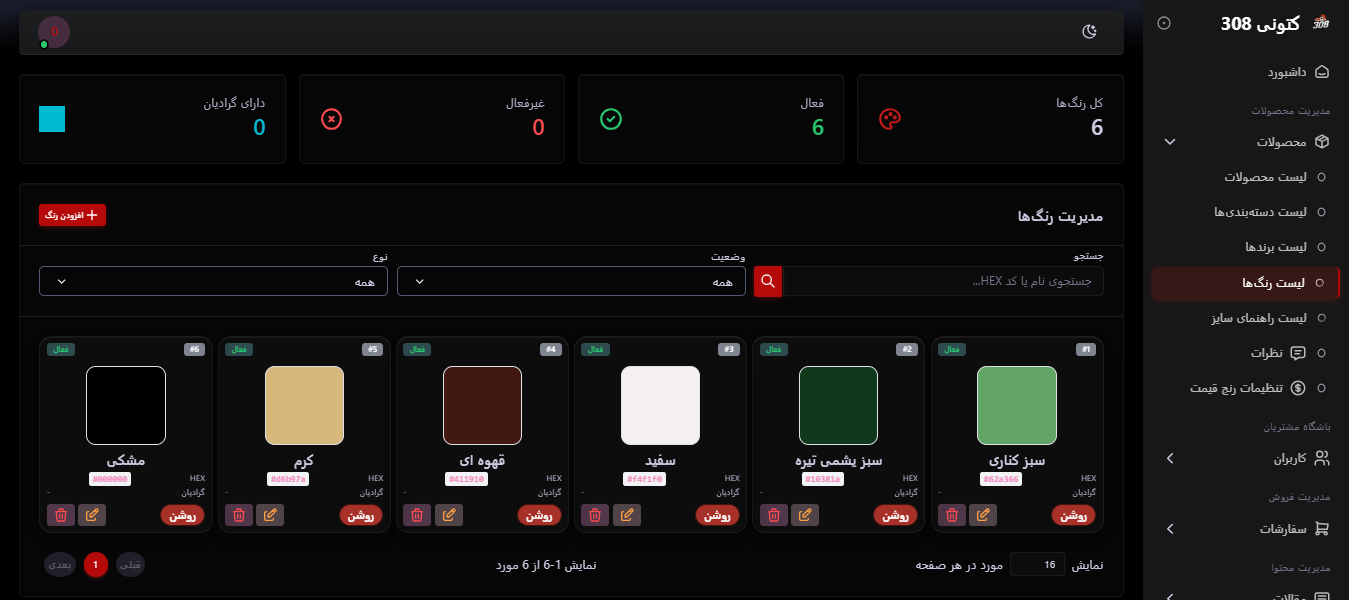Screen dimensions: 1349x600
Task: Click the cyan square gradient icon
Action: [52, 119]
